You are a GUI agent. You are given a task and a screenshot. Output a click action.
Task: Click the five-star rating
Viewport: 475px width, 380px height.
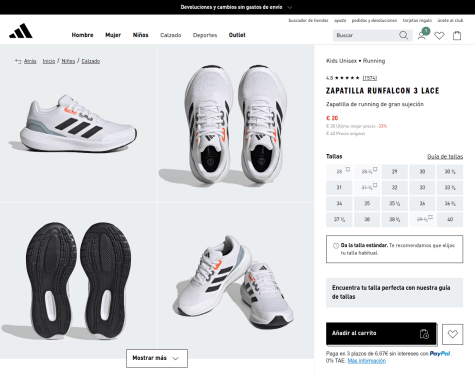click(x=347, y=78)
